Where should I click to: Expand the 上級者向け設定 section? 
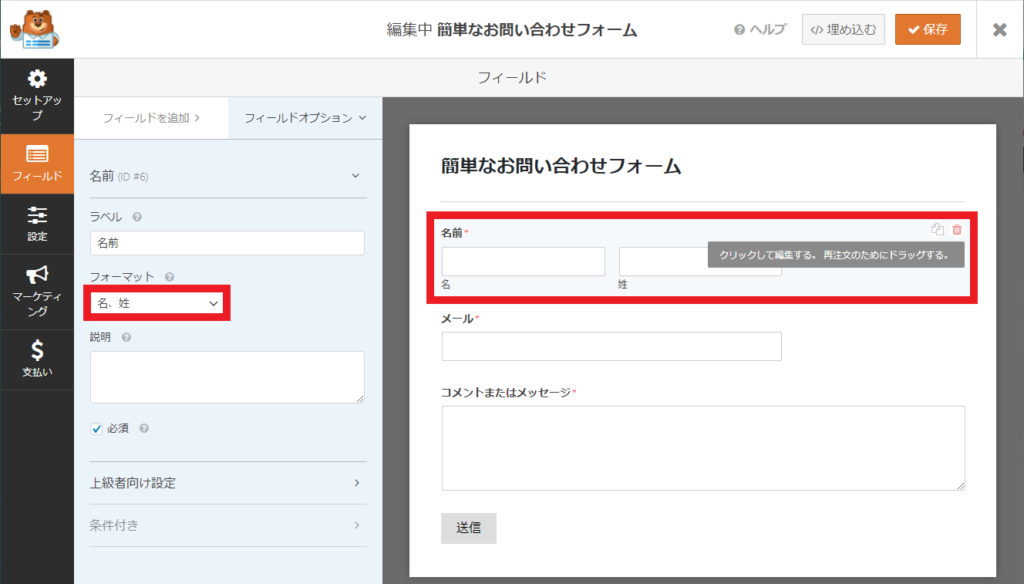pyautogui.click(x=226, y=483)
